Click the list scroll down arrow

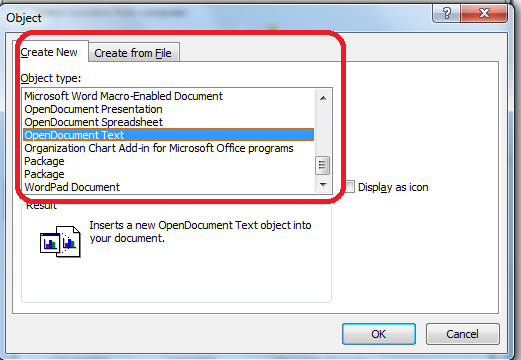coord(323,184)
